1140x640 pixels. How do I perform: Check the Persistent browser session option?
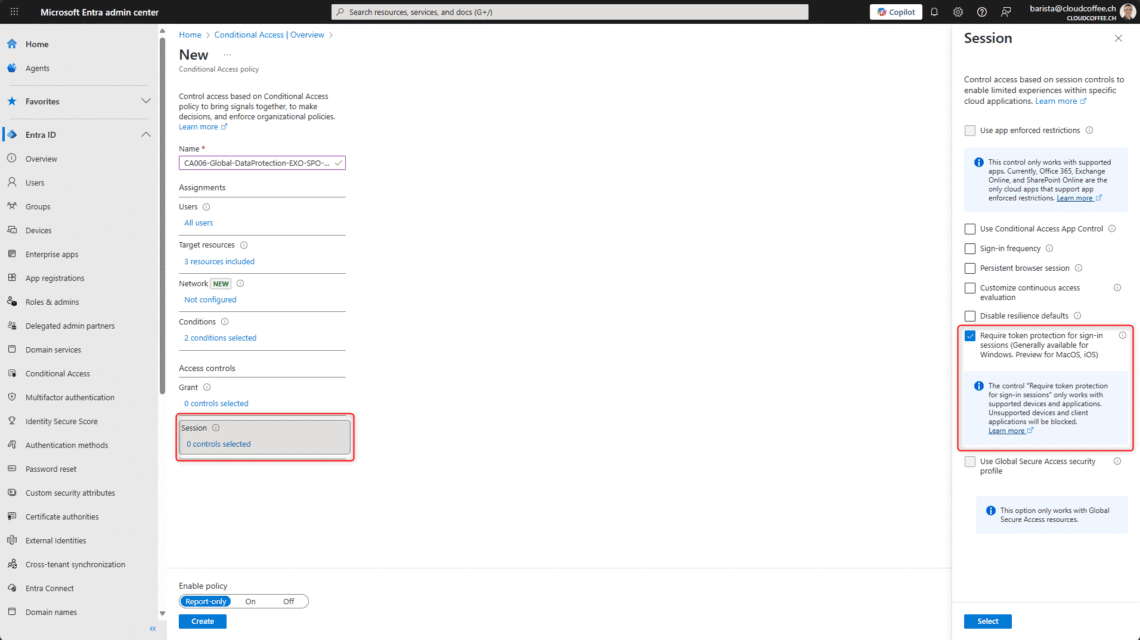[970, 268]
